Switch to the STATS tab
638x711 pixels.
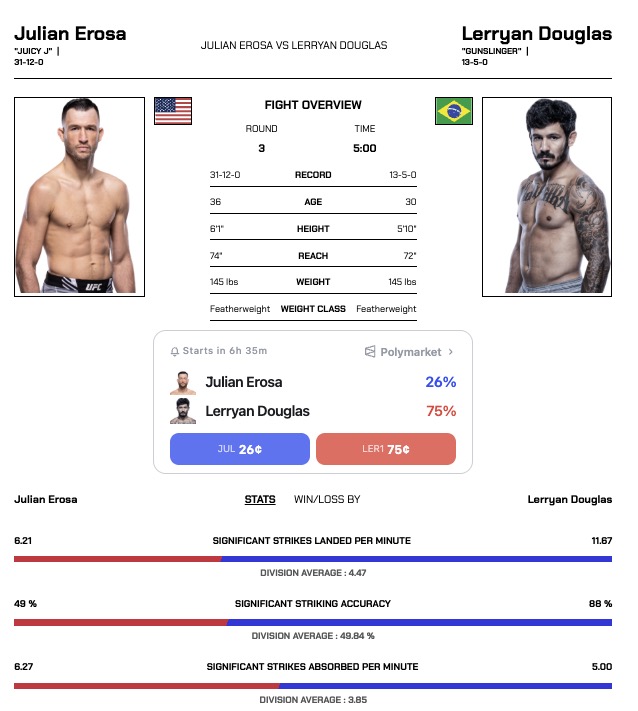(260, 499)
